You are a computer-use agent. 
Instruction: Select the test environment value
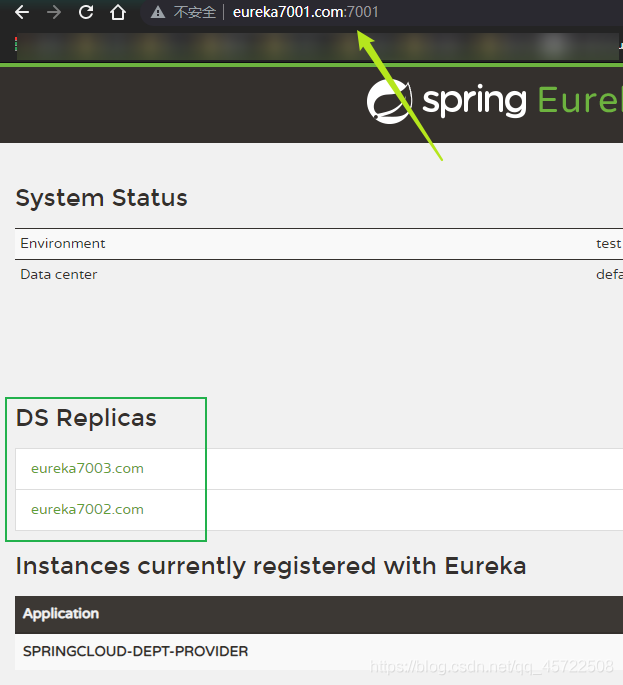pos(609,243)
